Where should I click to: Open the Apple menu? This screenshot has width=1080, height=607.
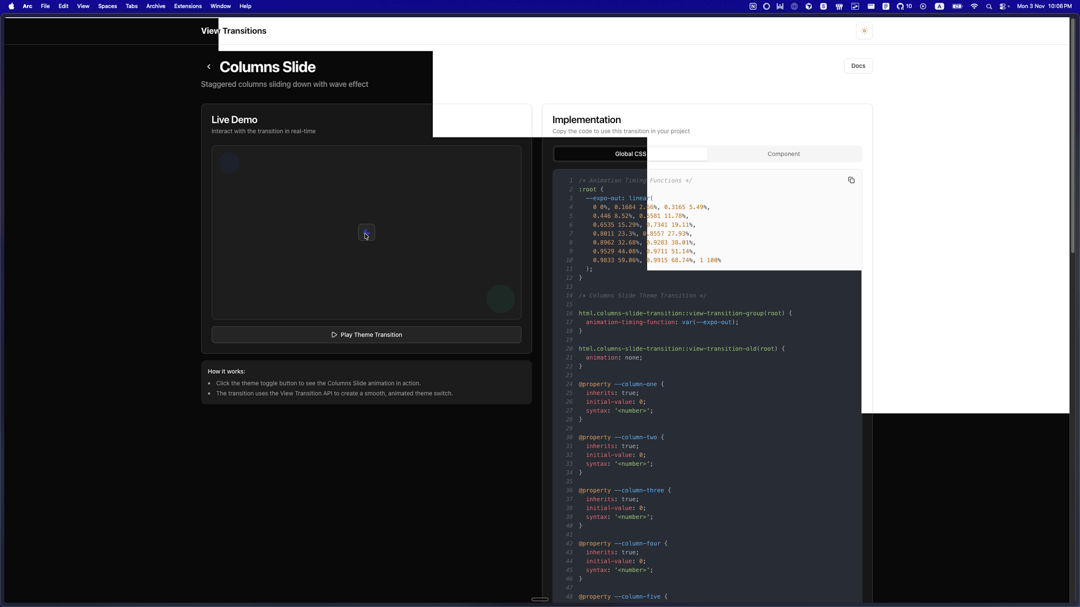point(11,6)
